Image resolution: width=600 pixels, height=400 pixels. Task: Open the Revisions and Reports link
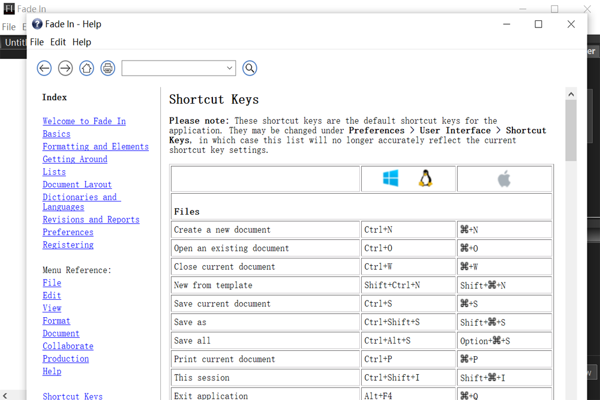click(x=90, y=220)
